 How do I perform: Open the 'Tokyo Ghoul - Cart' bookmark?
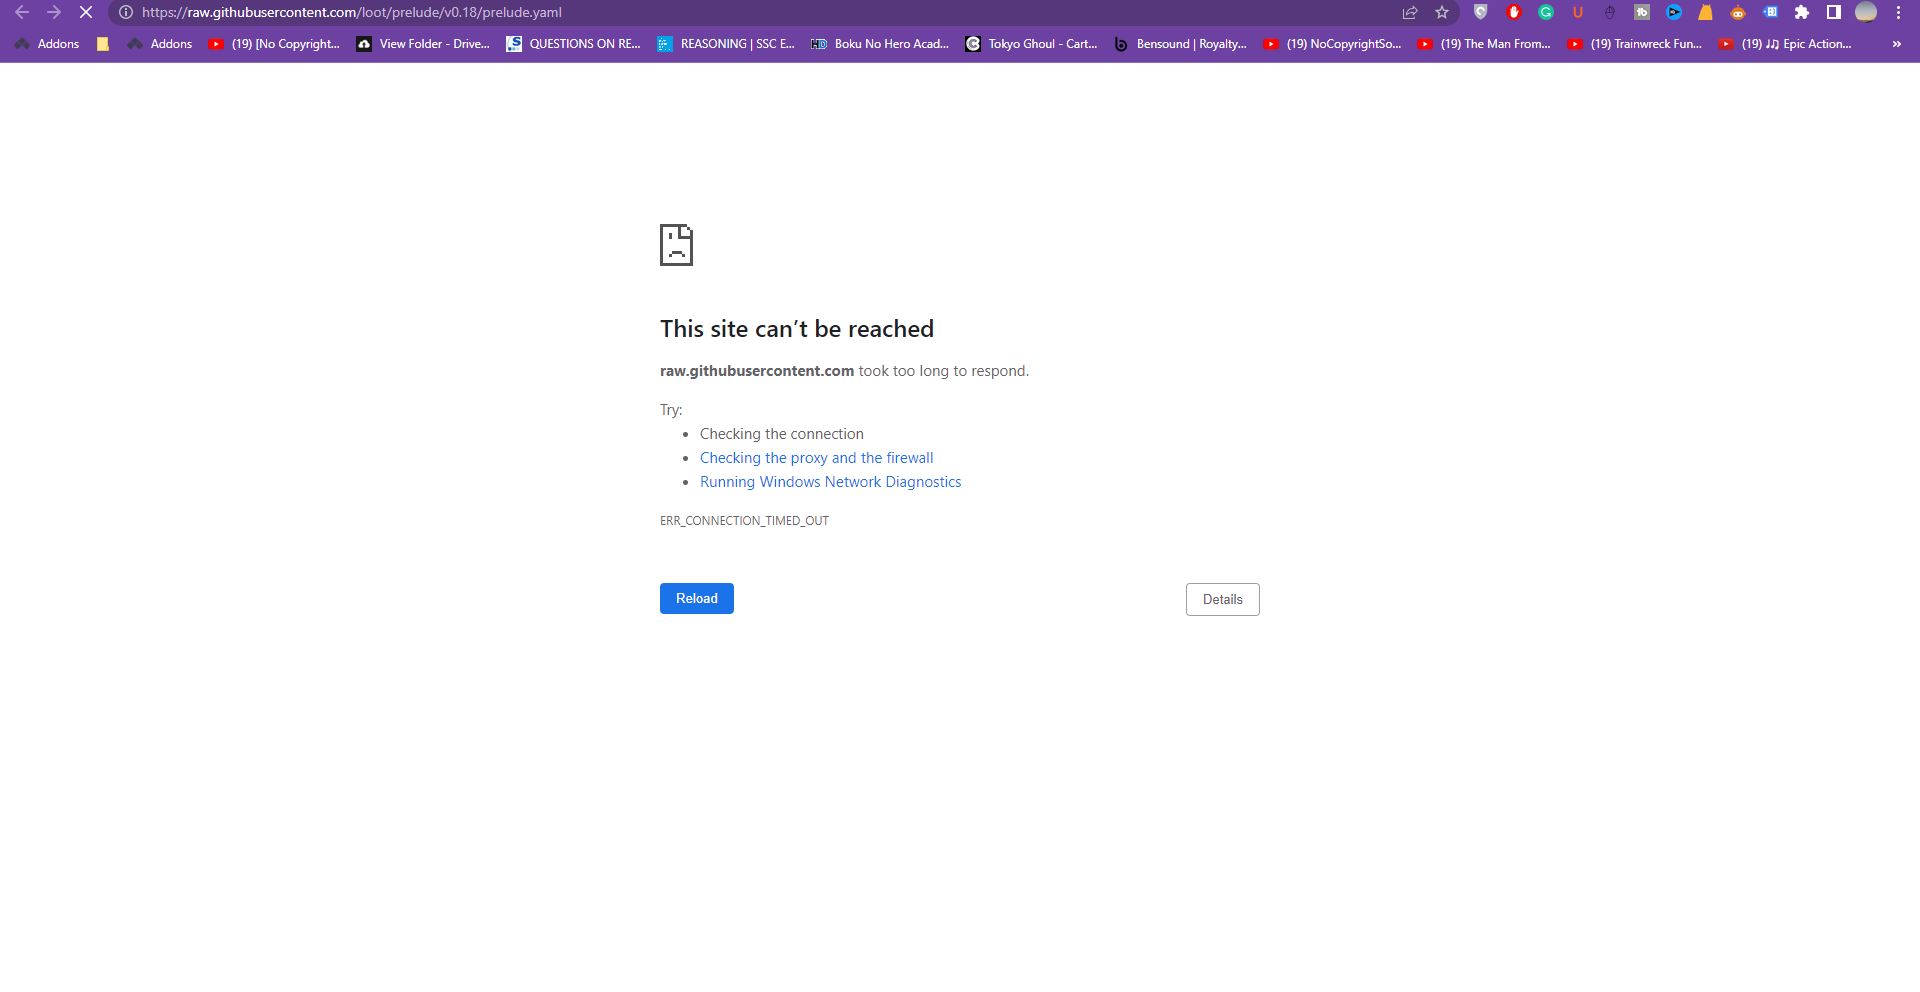click(1030, 44)
